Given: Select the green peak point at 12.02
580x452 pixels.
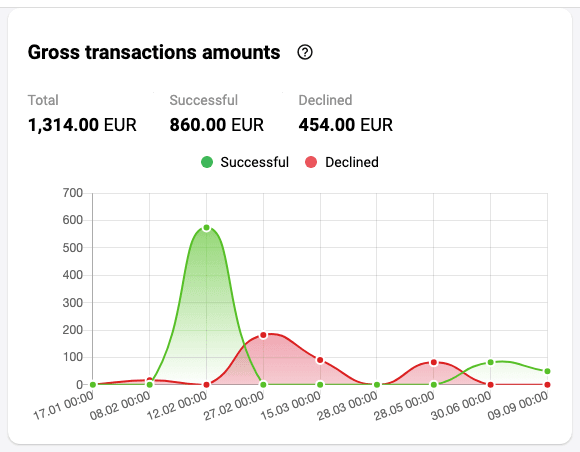Looking at the screenshot, I should [206, 228].
